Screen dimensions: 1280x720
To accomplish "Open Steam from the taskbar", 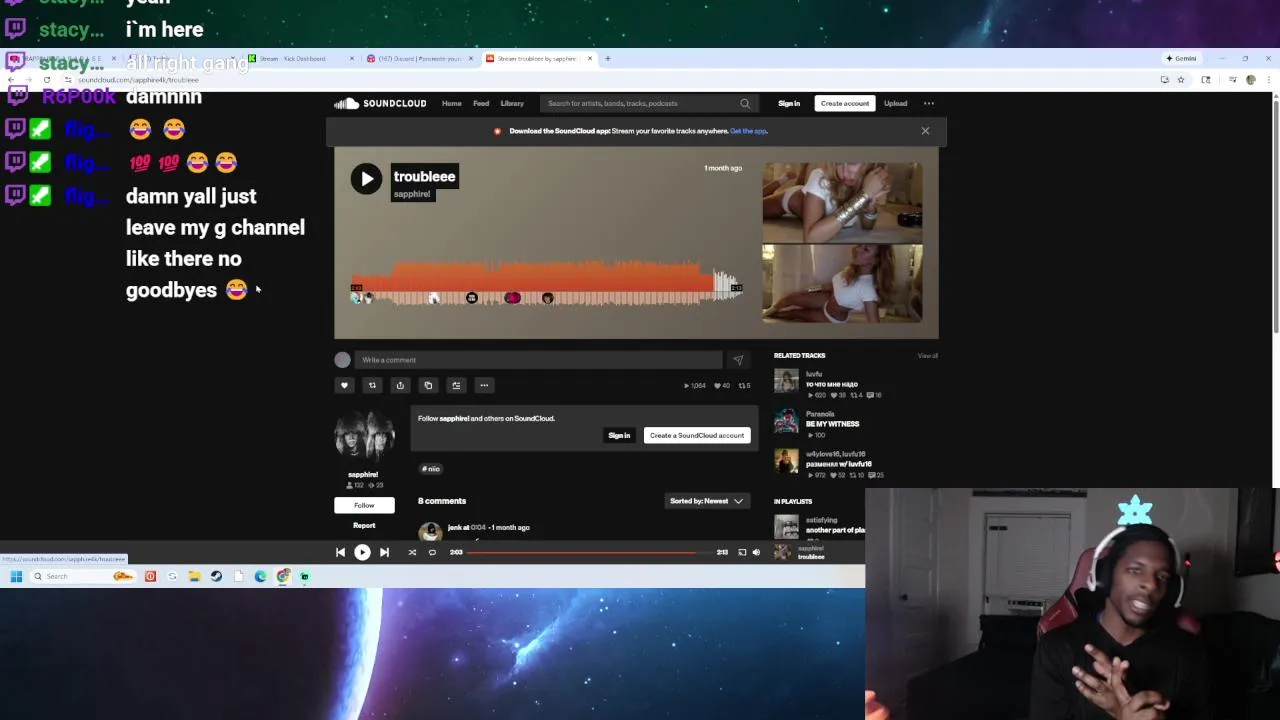I will [216, 576].
